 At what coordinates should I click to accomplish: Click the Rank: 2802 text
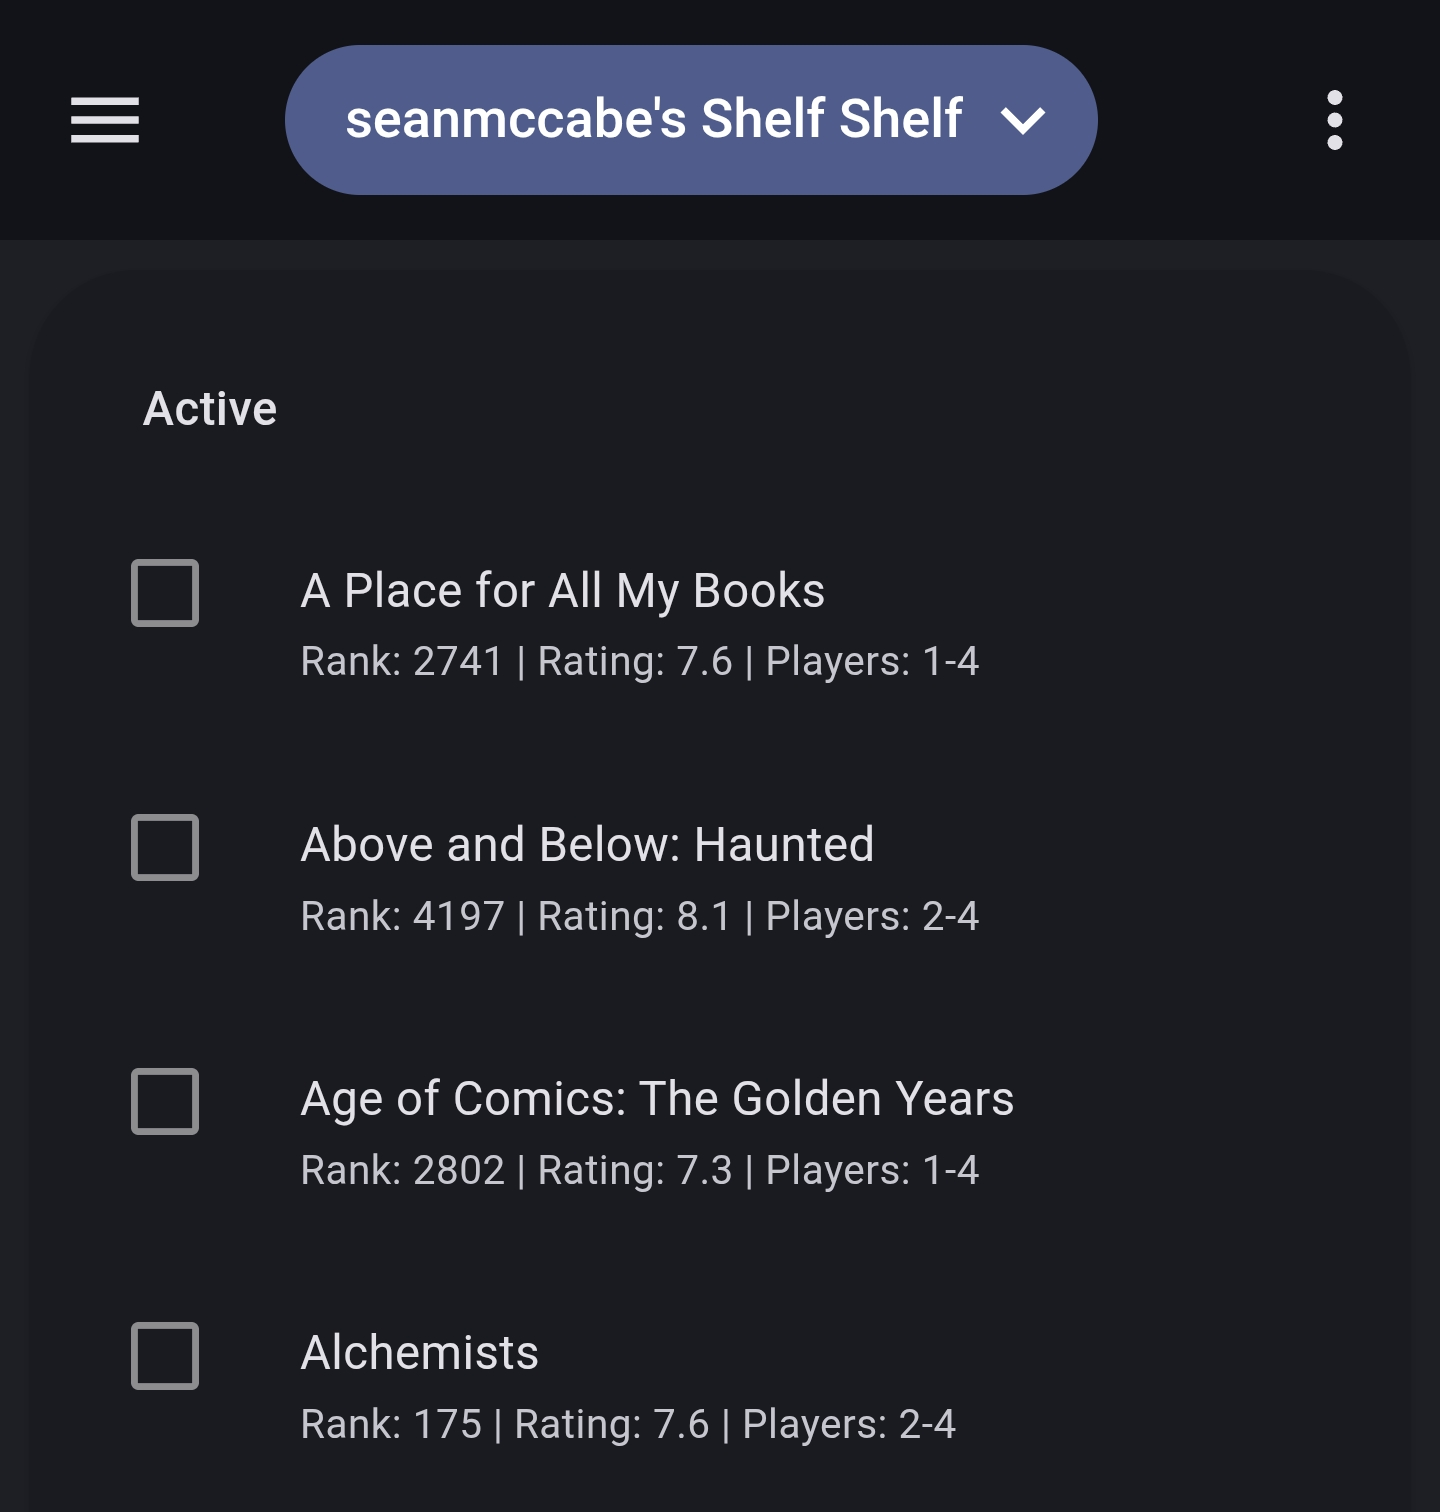(402, 1170)
